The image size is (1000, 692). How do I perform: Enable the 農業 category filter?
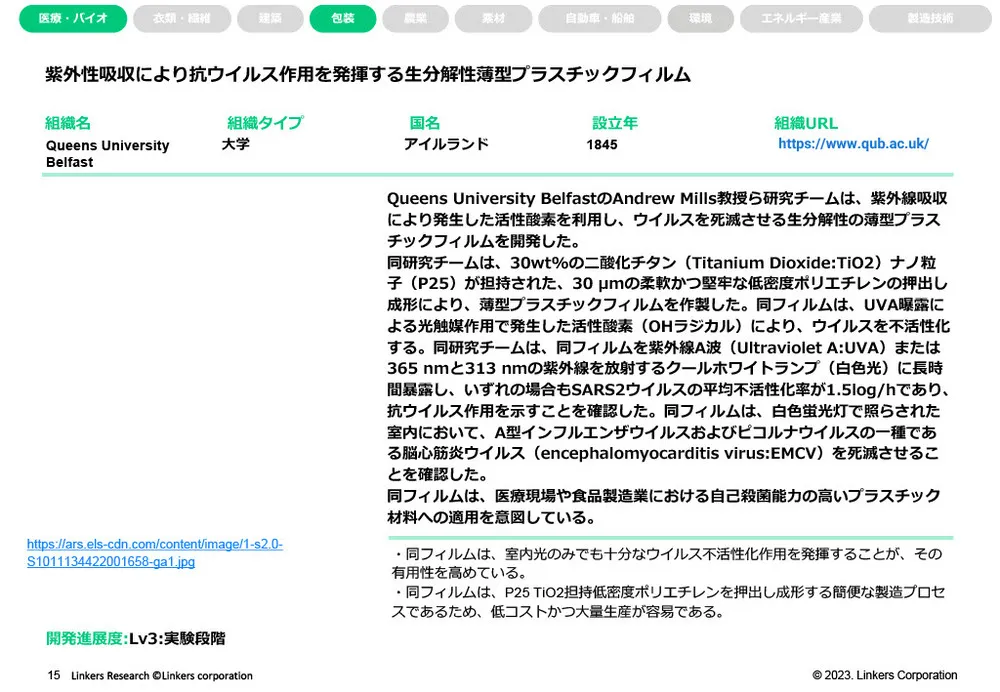pyautogui.click(x=414, y=18)
